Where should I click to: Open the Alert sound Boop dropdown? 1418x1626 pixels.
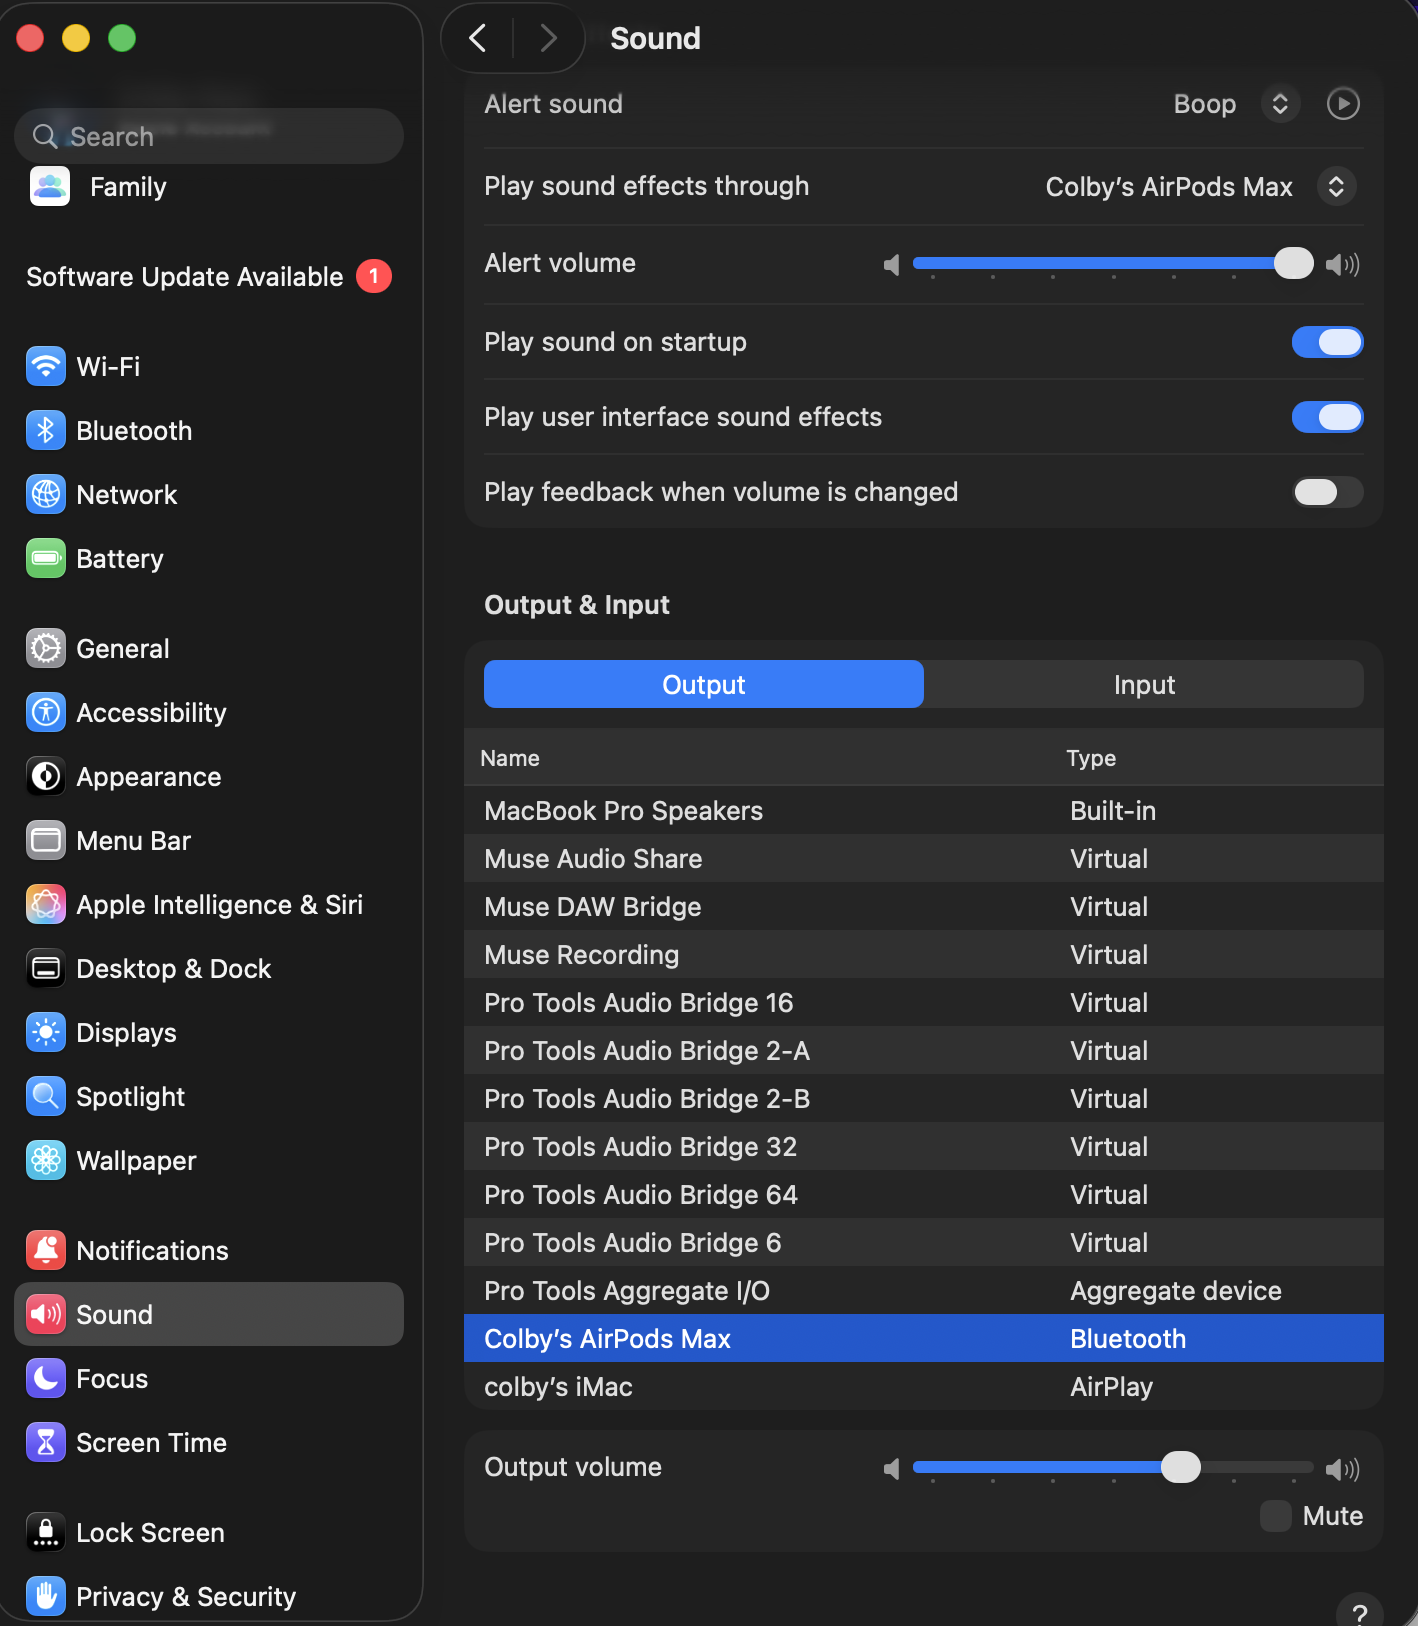(1280, 104)
